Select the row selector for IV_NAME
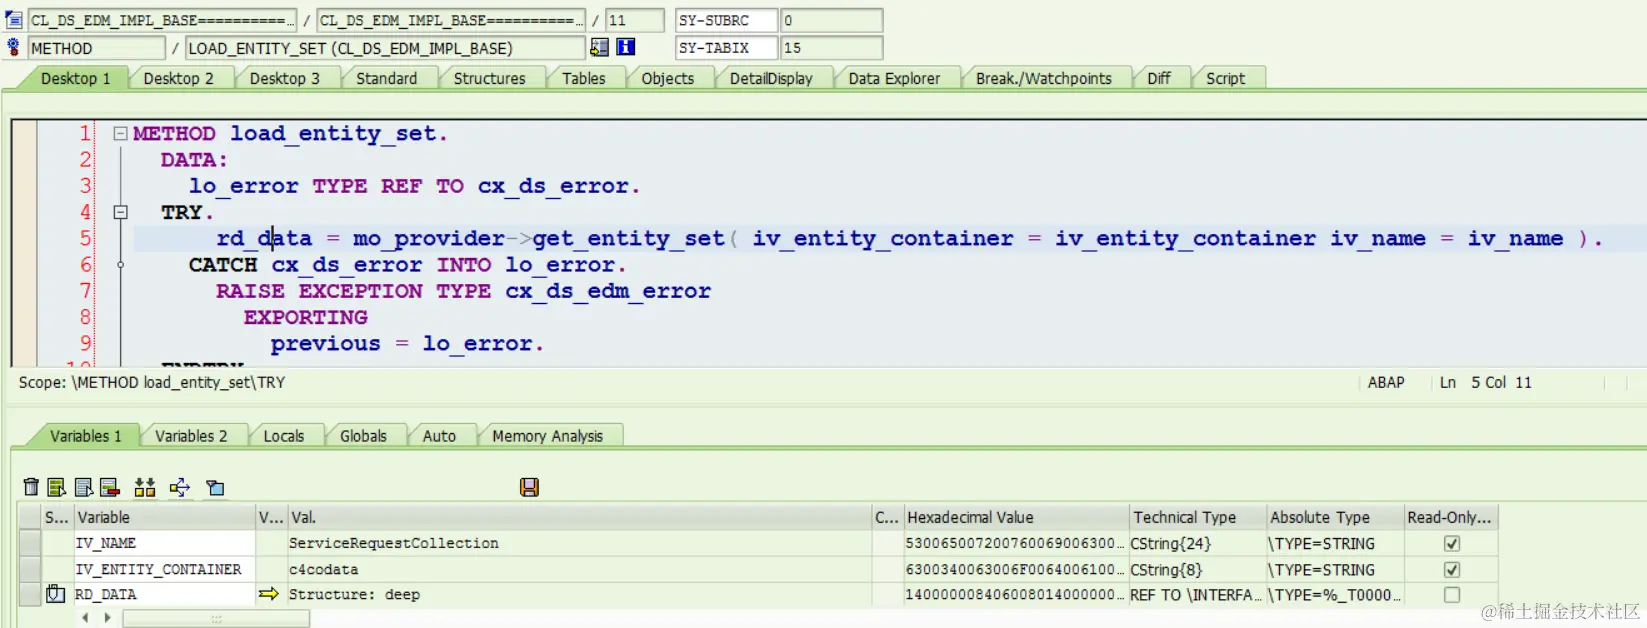The height and width of the screenshot is (628, 1647). click(x=30, y=543)
